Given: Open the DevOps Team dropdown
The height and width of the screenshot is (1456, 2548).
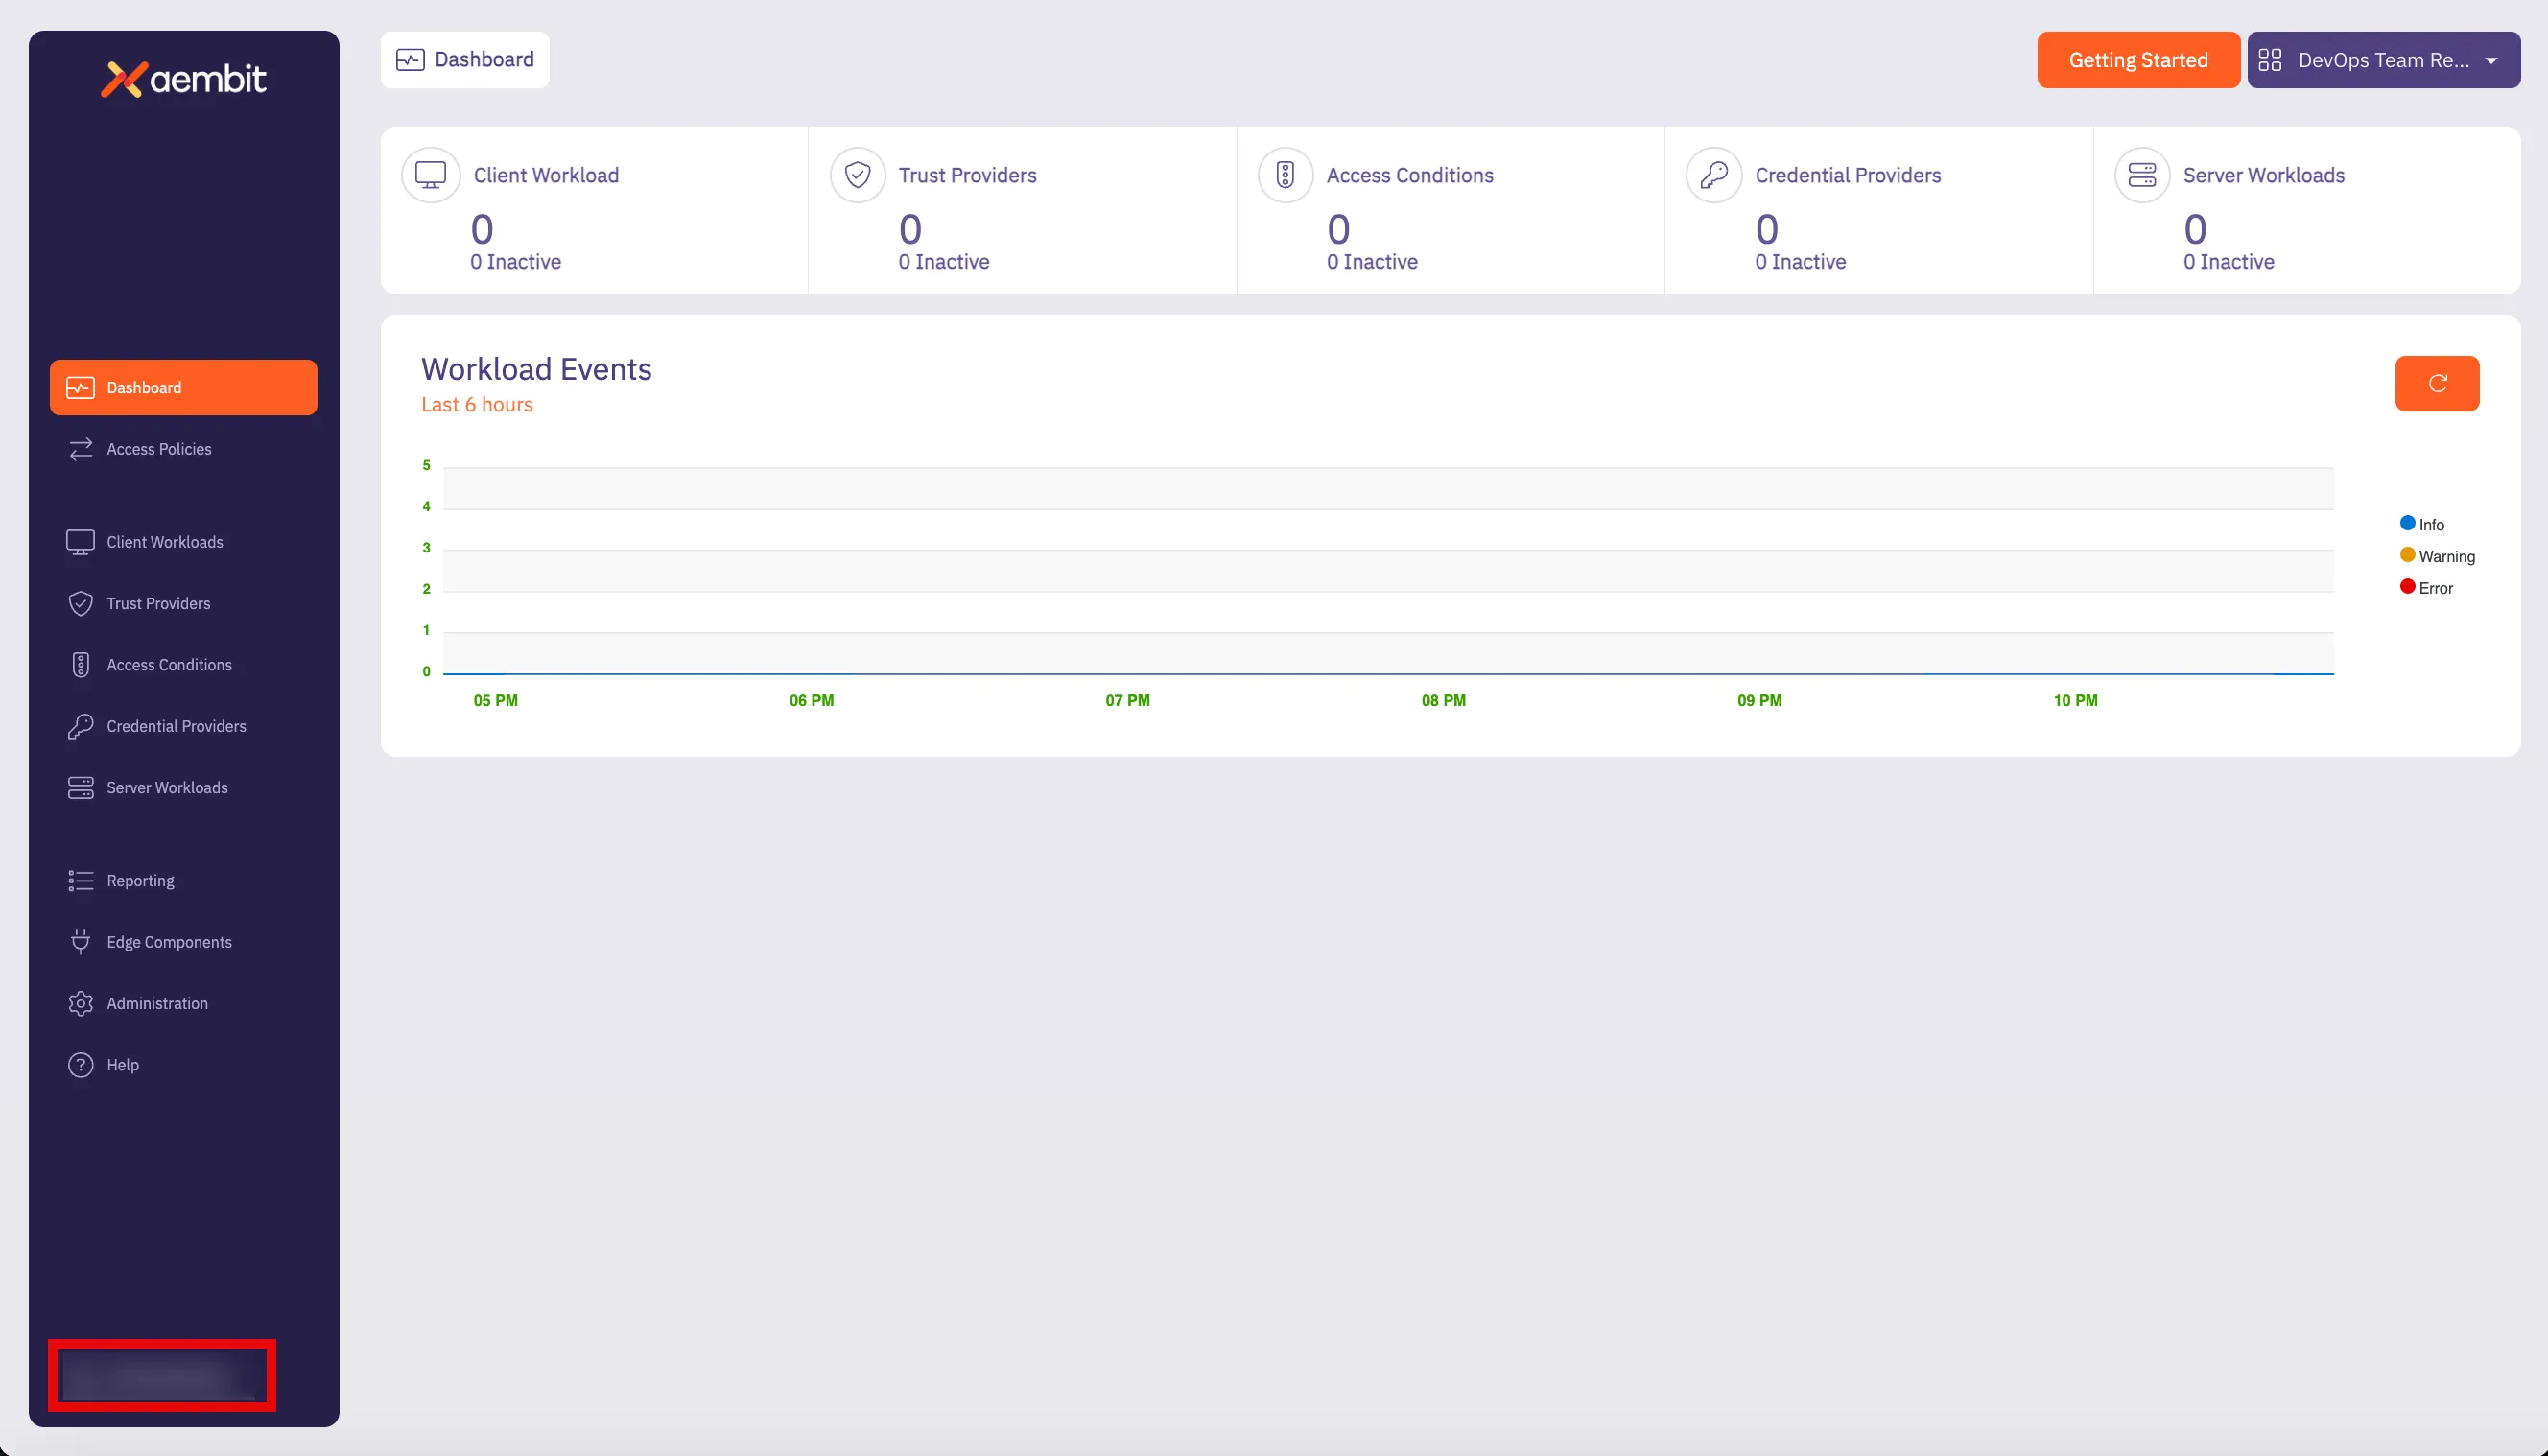Looking at the screenshot, I should [x=2384, y=59].
